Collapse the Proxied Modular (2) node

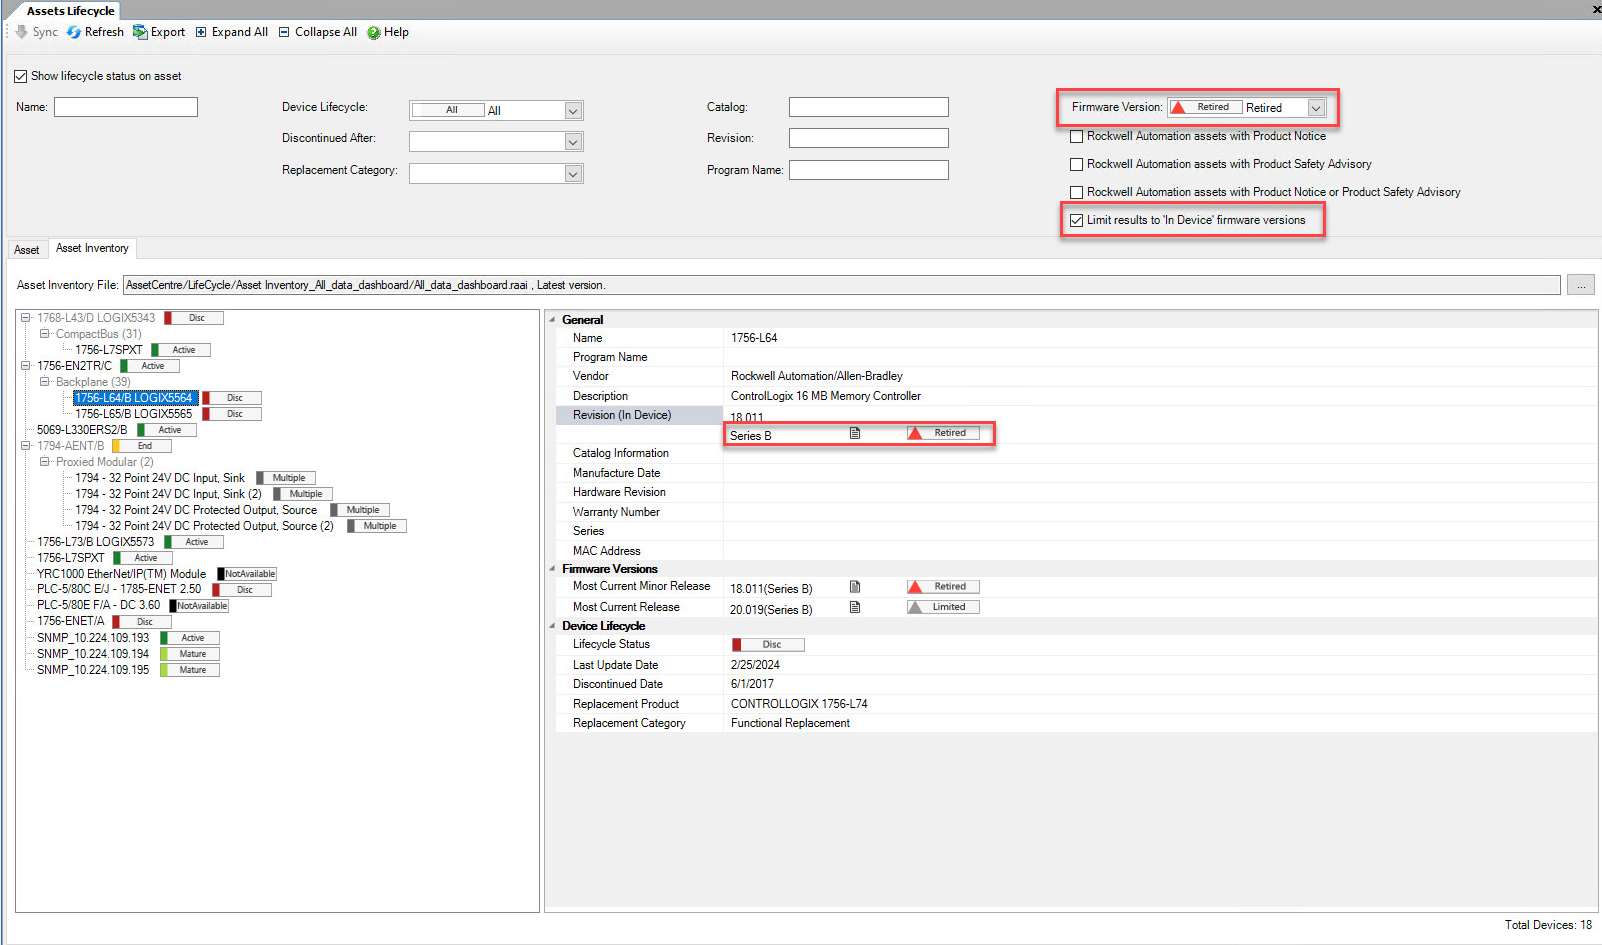(45, 462)
